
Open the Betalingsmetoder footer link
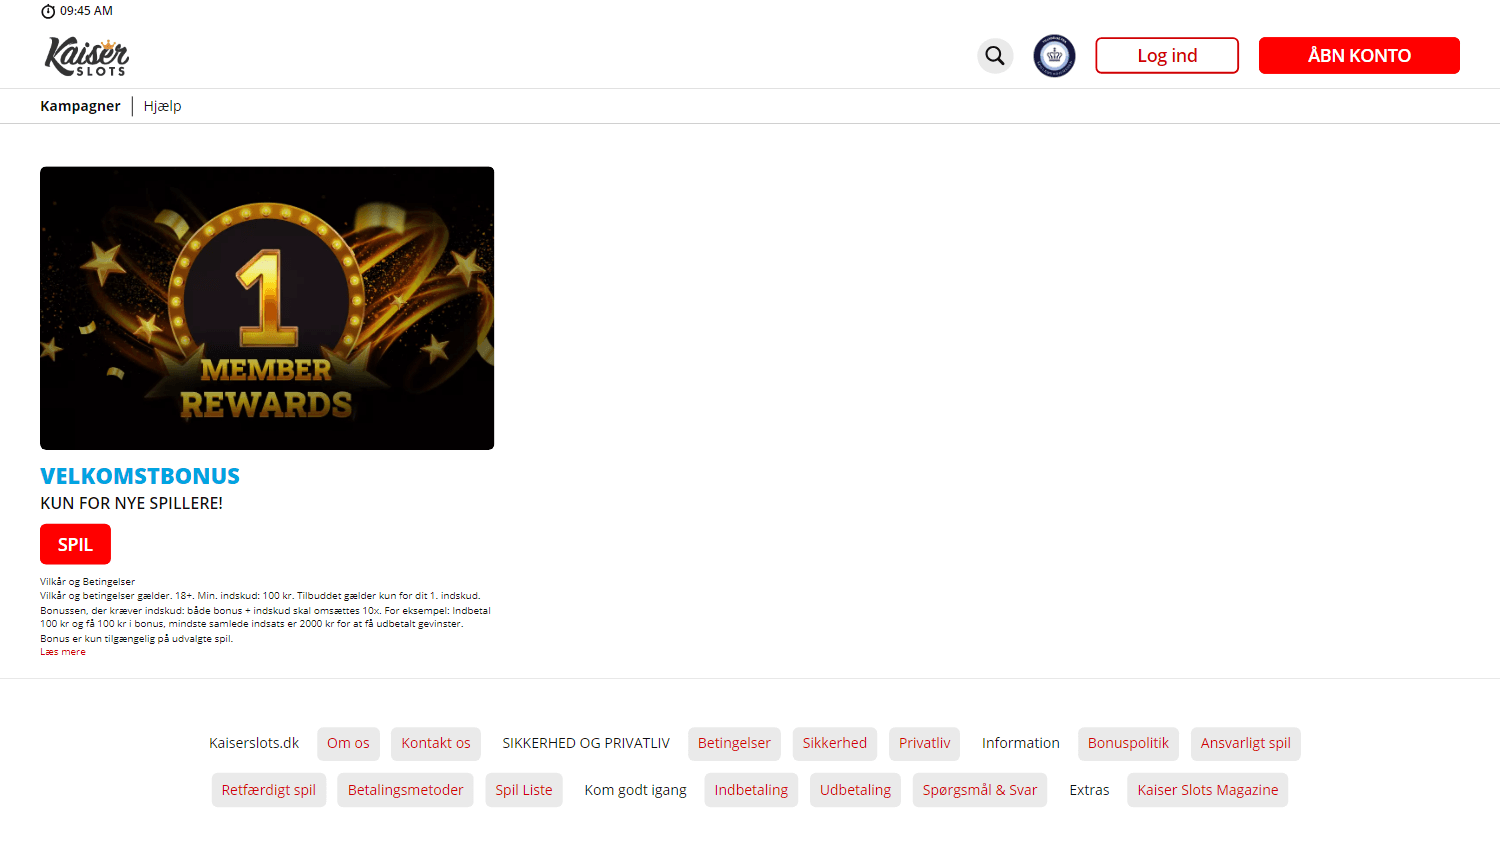click(x=406, y=790)
